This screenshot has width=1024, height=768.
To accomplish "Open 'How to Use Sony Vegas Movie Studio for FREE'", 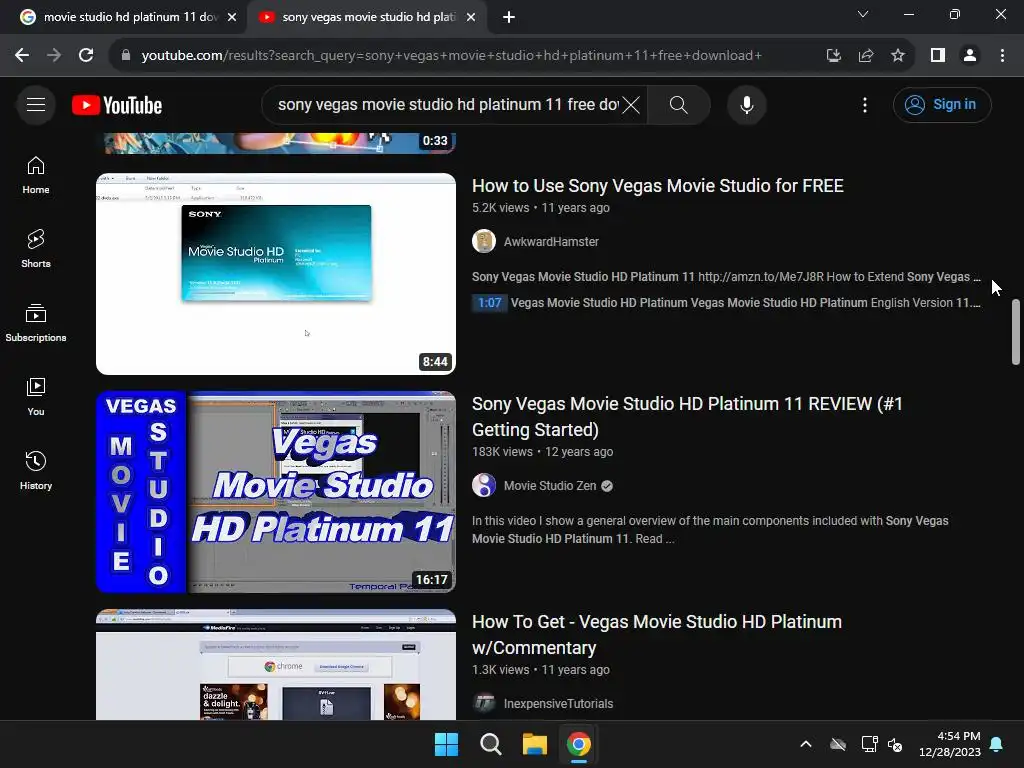I will tap(658, 185).
